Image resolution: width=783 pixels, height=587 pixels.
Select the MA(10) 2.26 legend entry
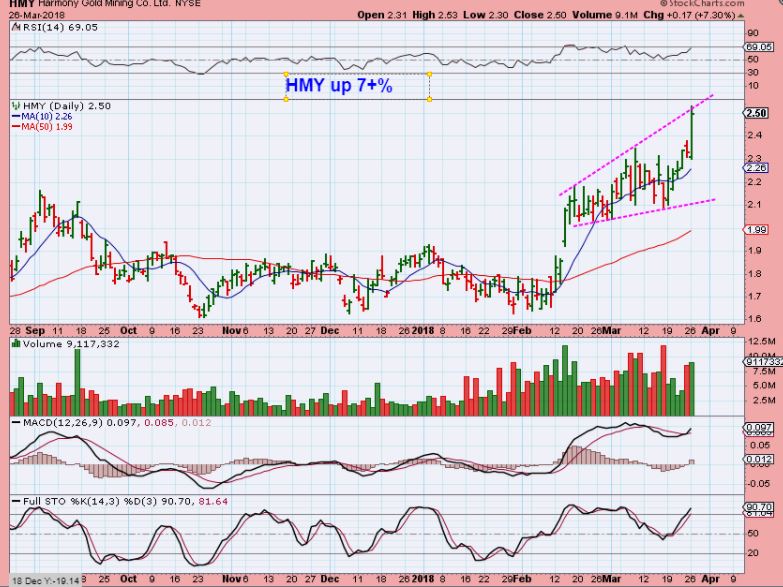point(42,116)
